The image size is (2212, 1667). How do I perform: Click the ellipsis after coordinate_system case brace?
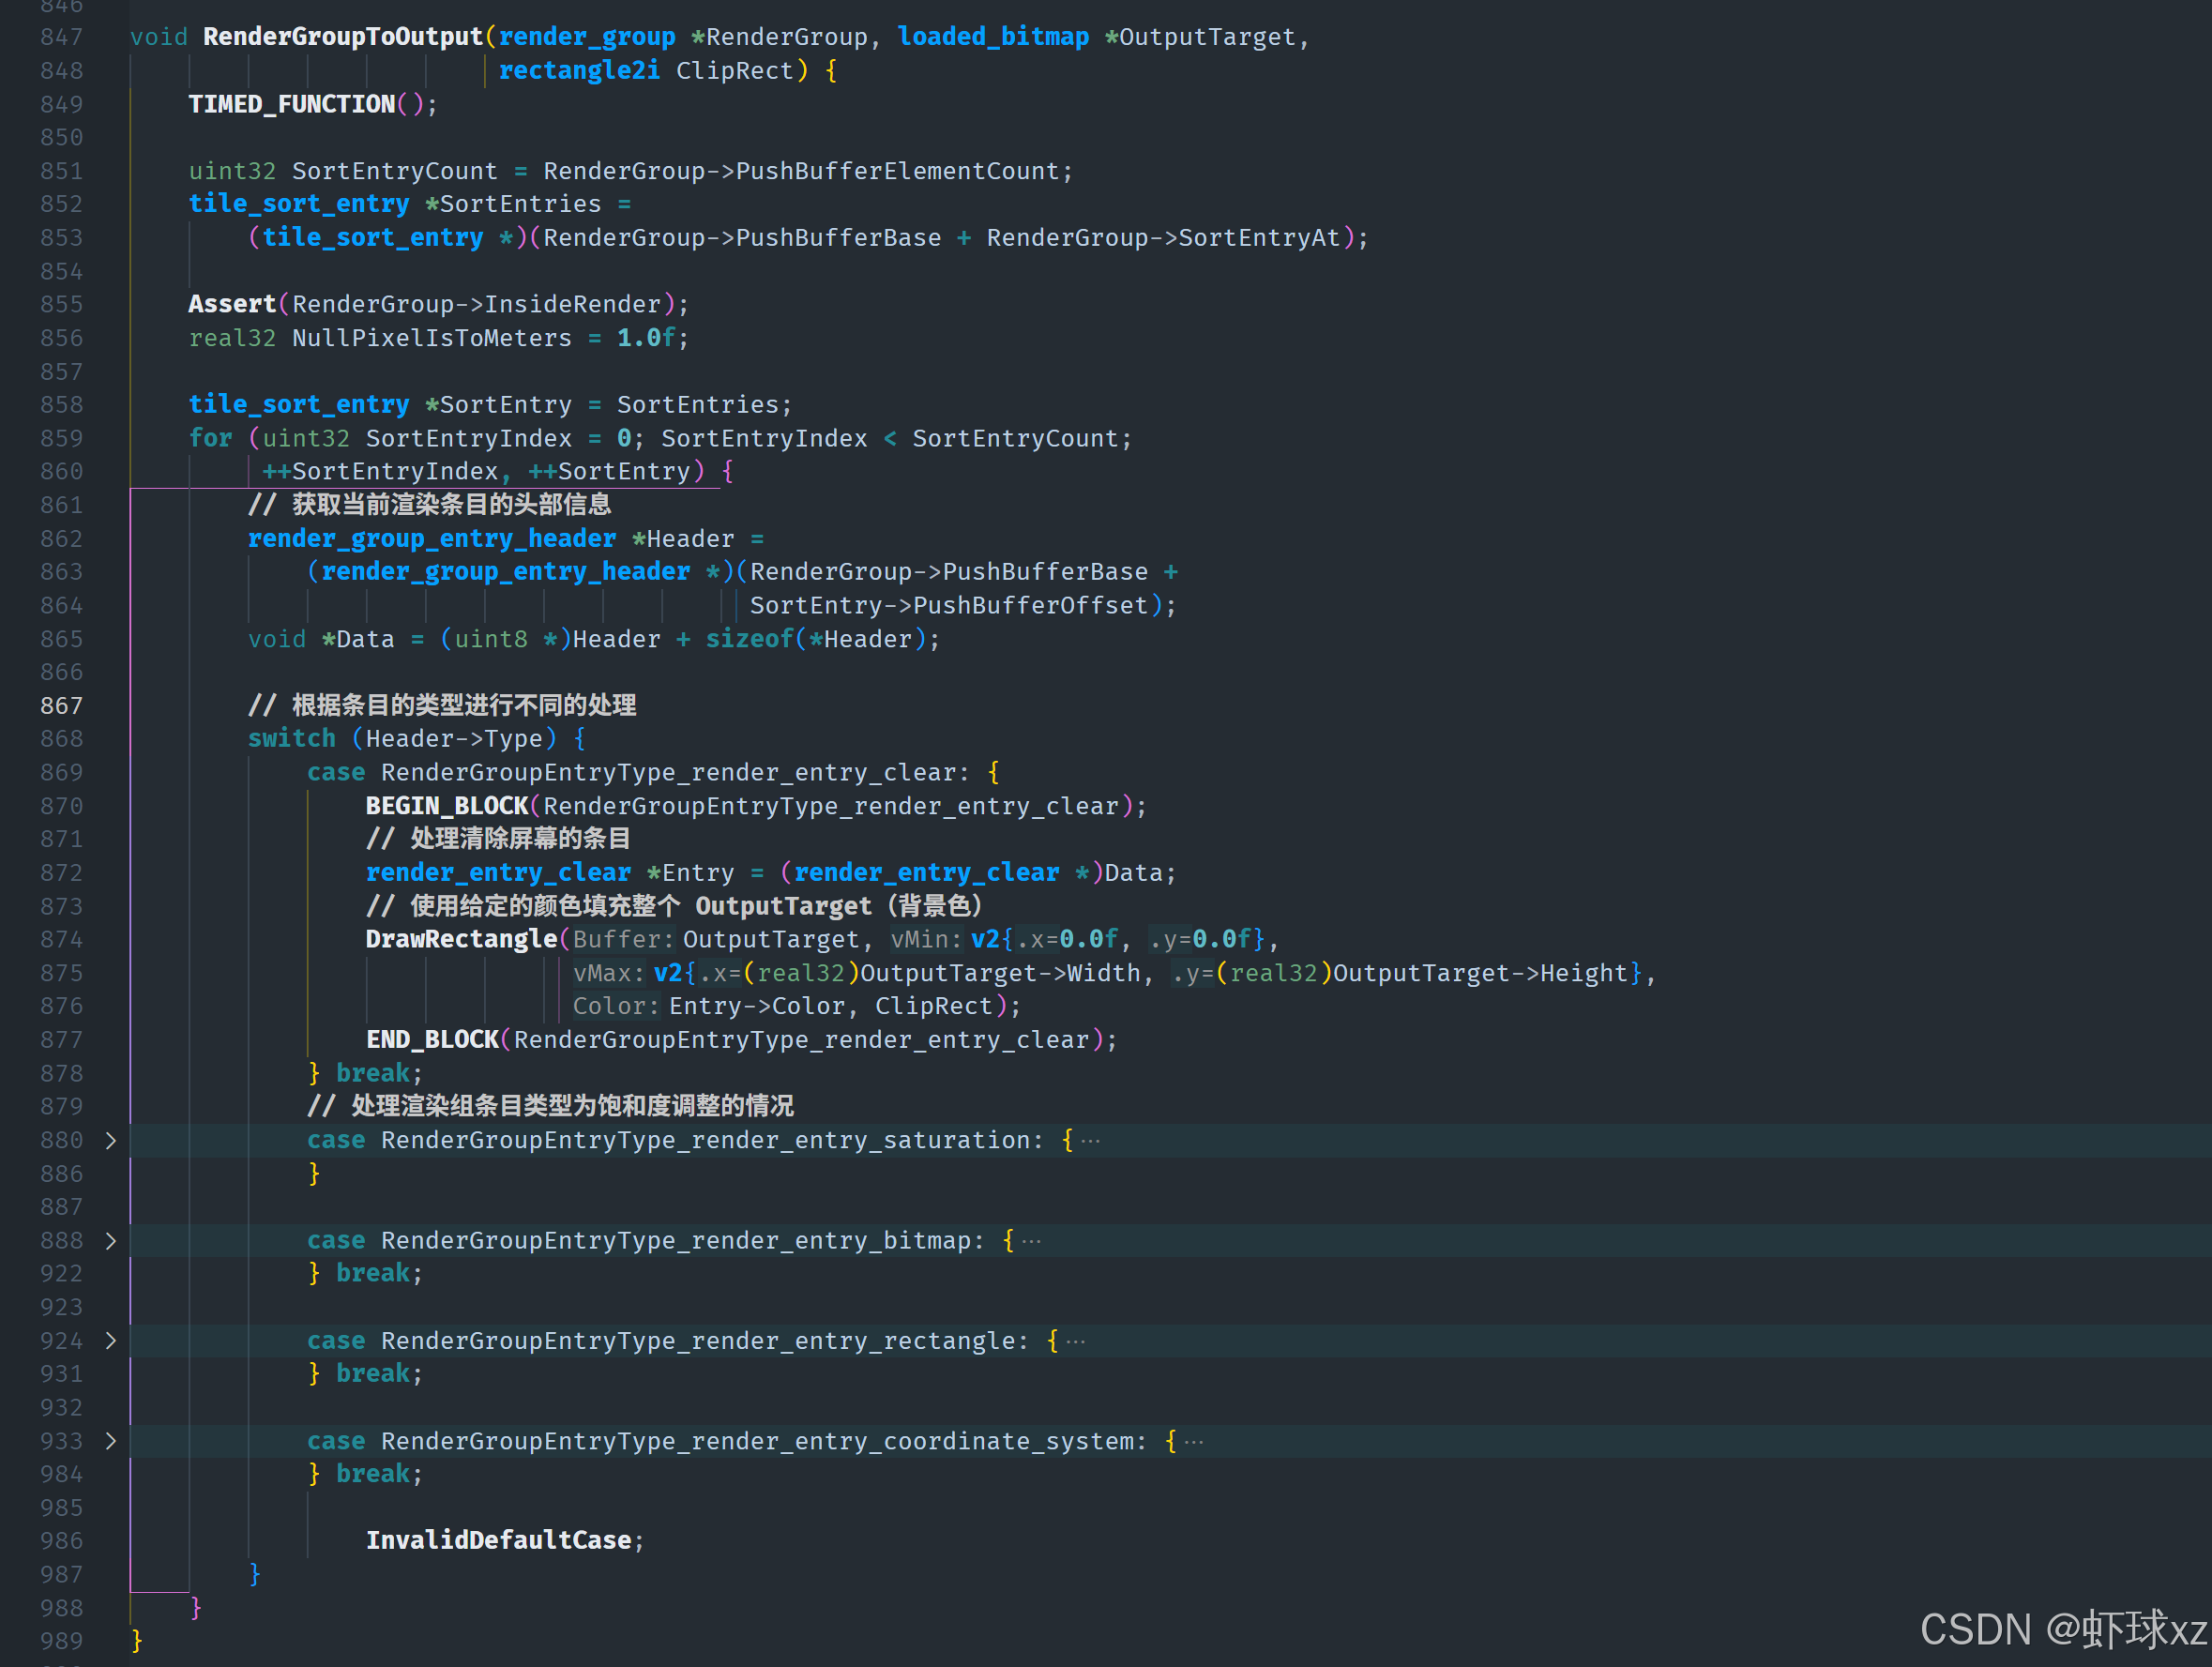(1194, 1442)
